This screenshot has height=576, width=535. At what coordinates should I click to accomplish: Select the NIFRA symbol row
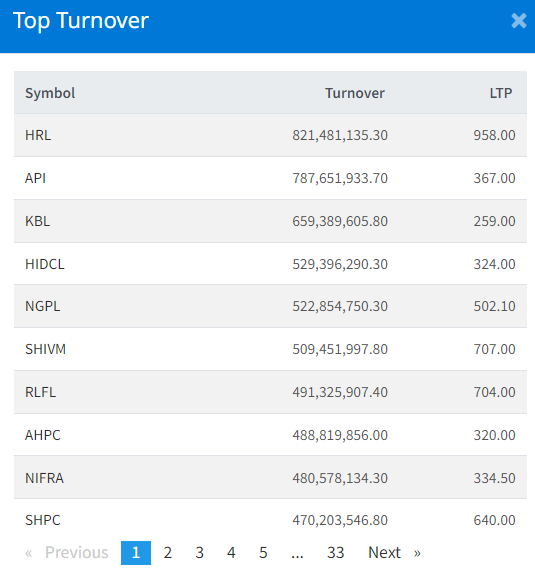[x=270, y=478]
